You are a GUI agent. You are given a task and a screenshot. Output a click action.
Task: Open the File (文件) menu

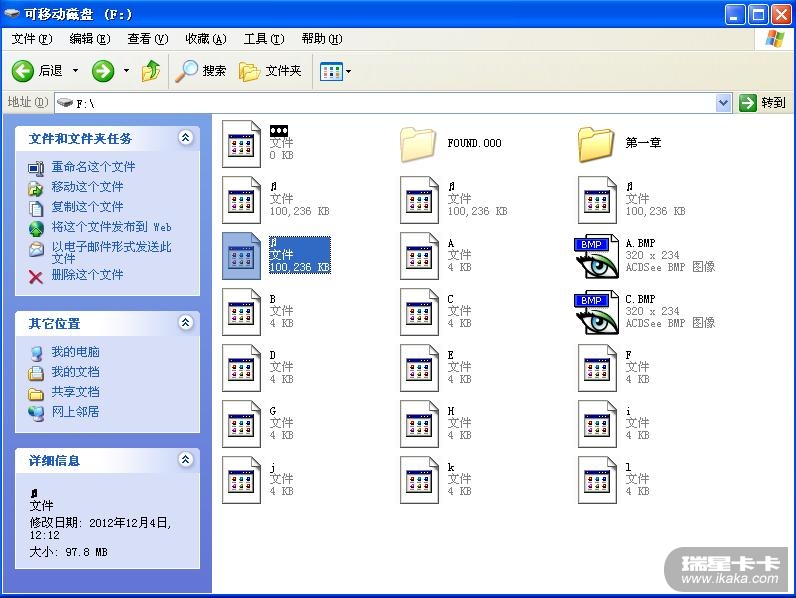coord(31,39)
